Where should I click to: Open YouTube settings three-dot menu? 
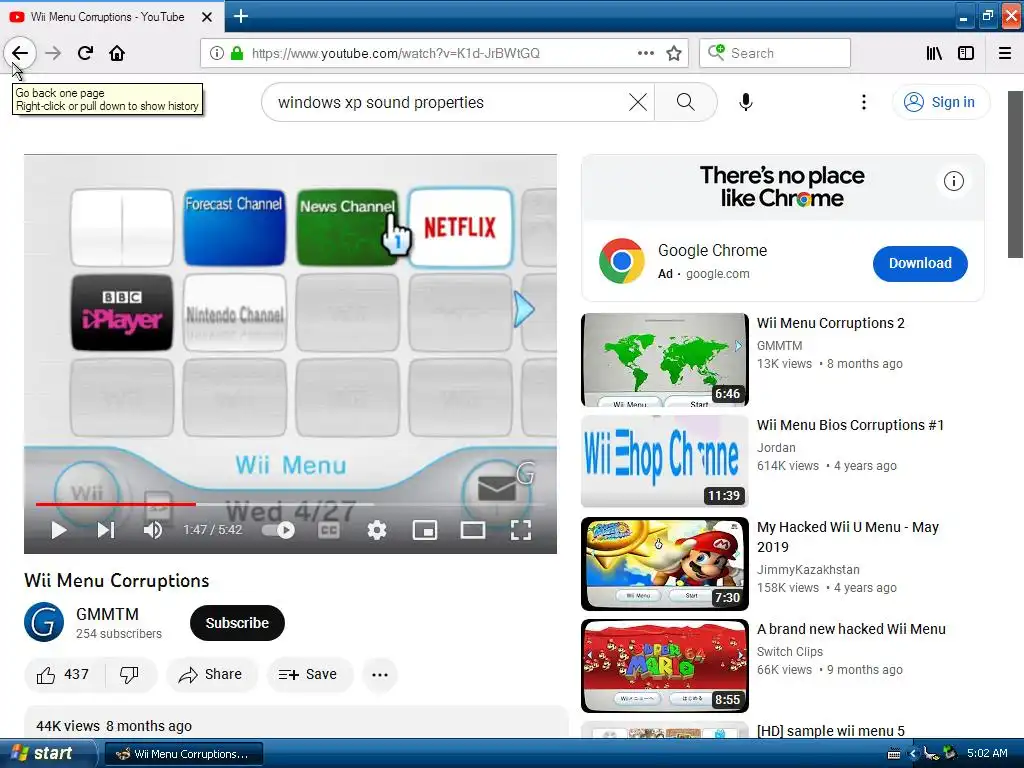click(863, 102)
